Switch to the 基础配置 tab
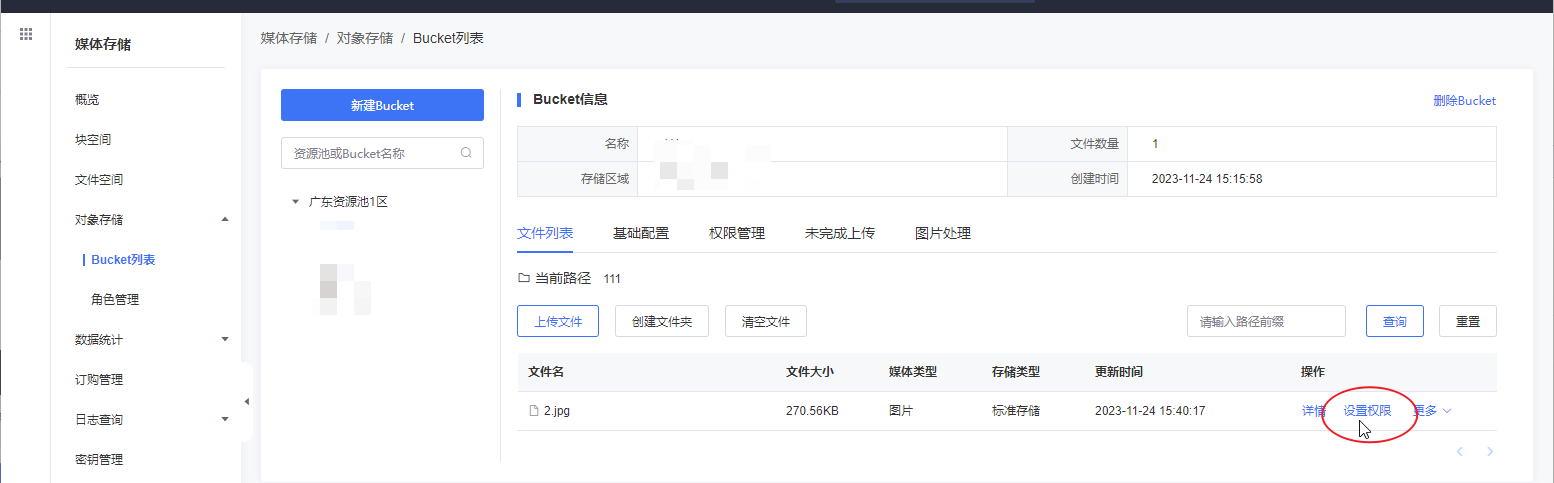Image resolution: width=1554 pixels, height=483 pixels. [x=640, y=233]
